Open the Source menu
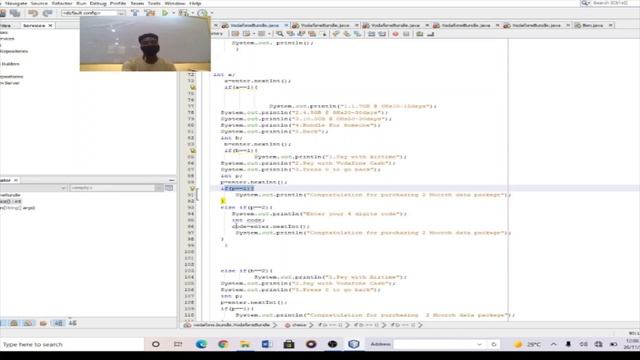Viewport: 640px width, 360px height. coord(39,3)
